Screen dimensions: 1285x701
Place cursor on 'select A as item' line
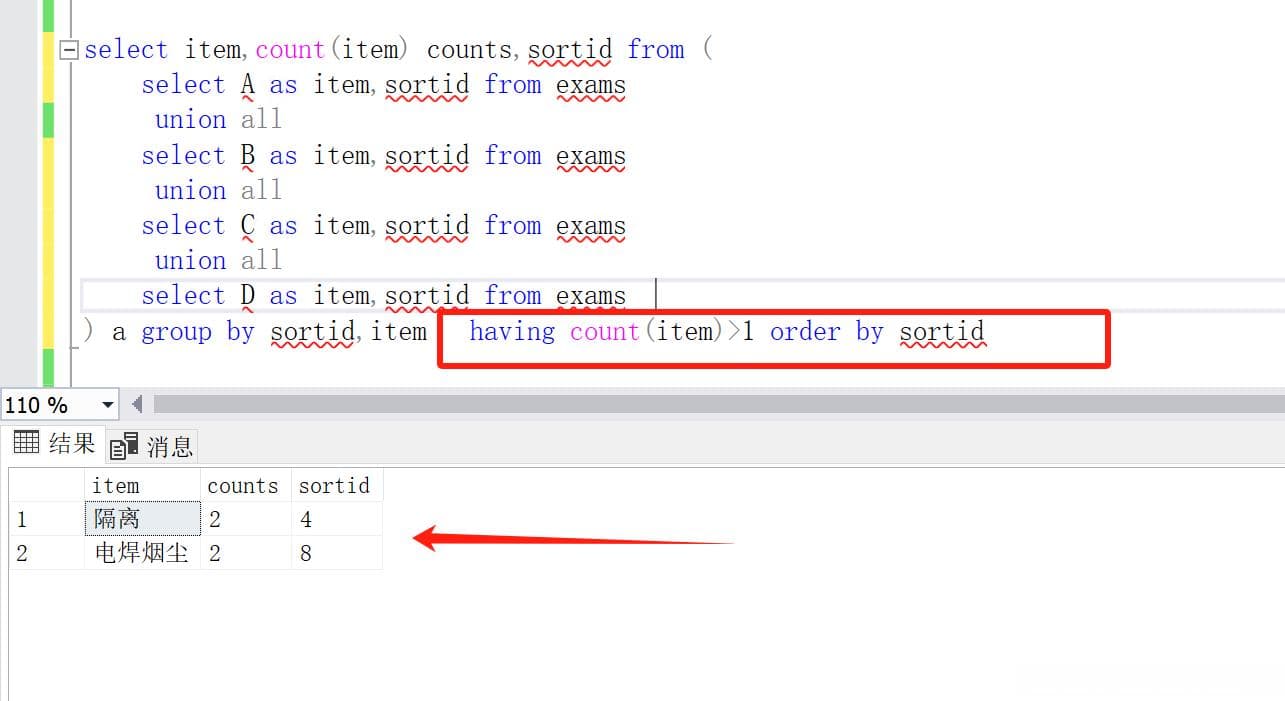click(x=384, y=86)
